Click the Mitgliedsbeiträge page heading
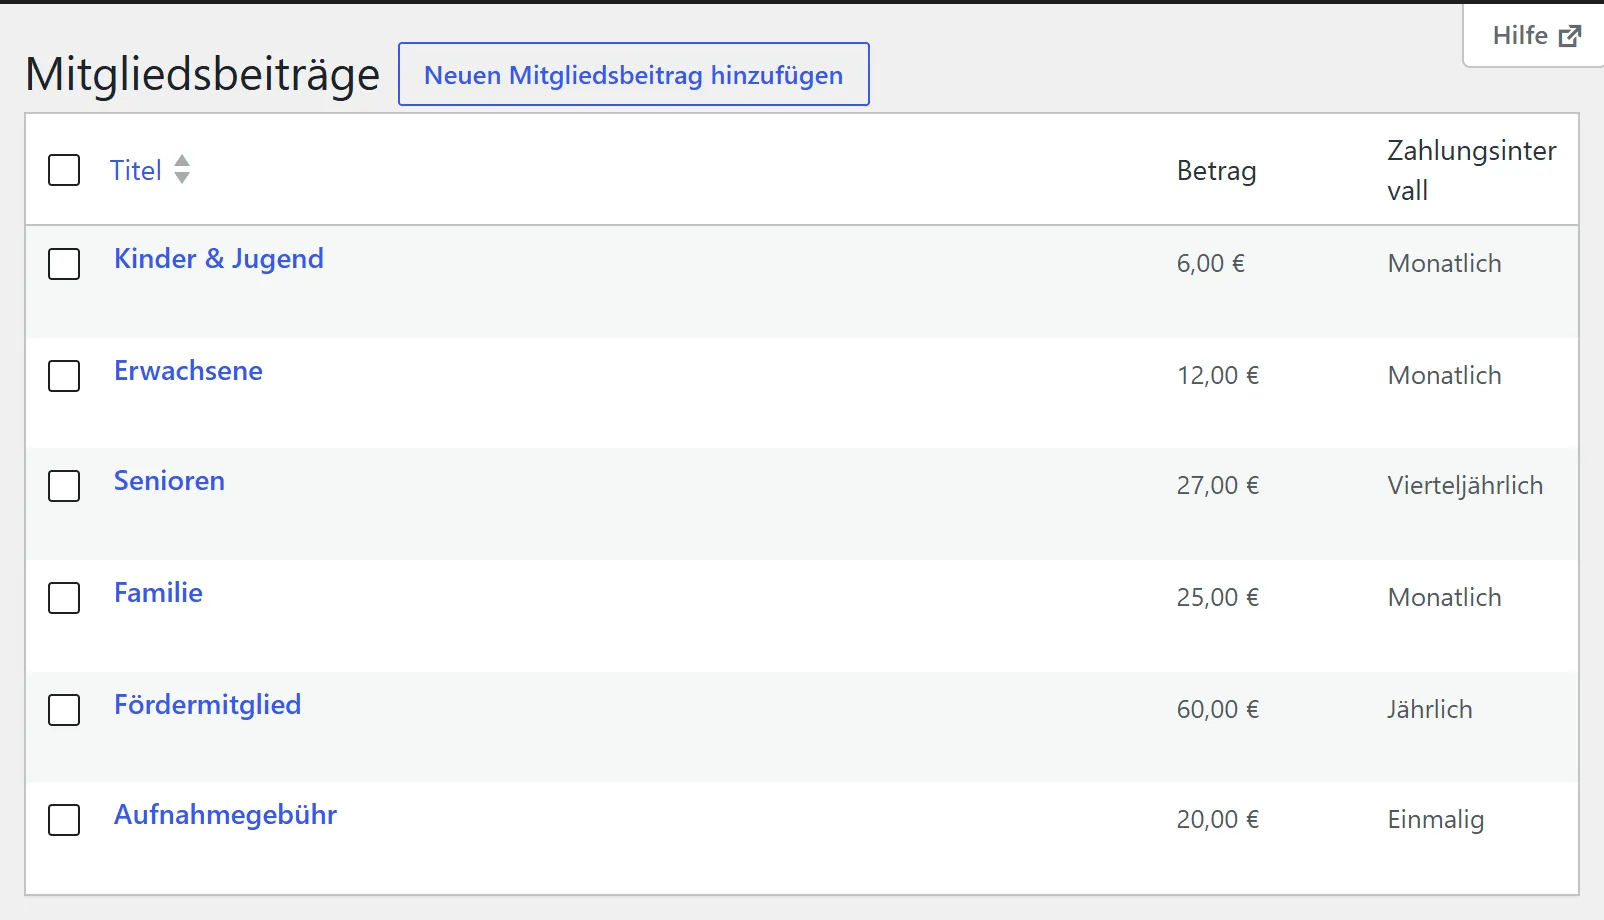The height and width of the screenshot is (920, 1604). pyautogui.click(x=203, y=75)
